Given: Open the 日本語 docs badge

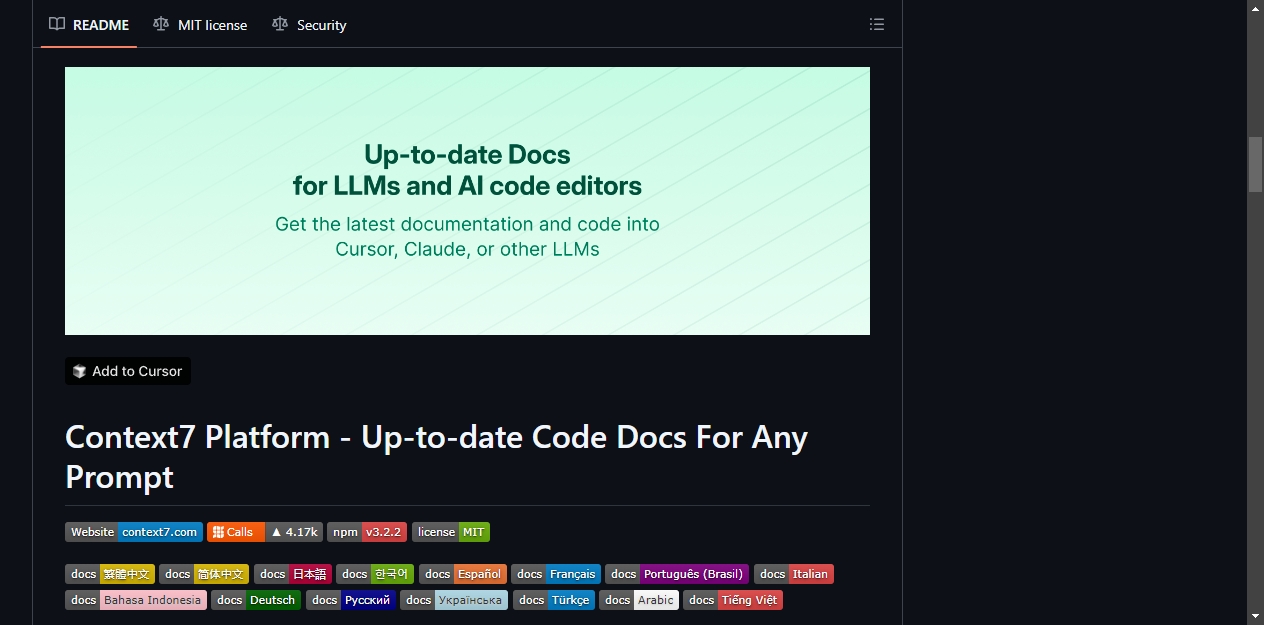Looking at the screenshot, I should coord(293,574).
